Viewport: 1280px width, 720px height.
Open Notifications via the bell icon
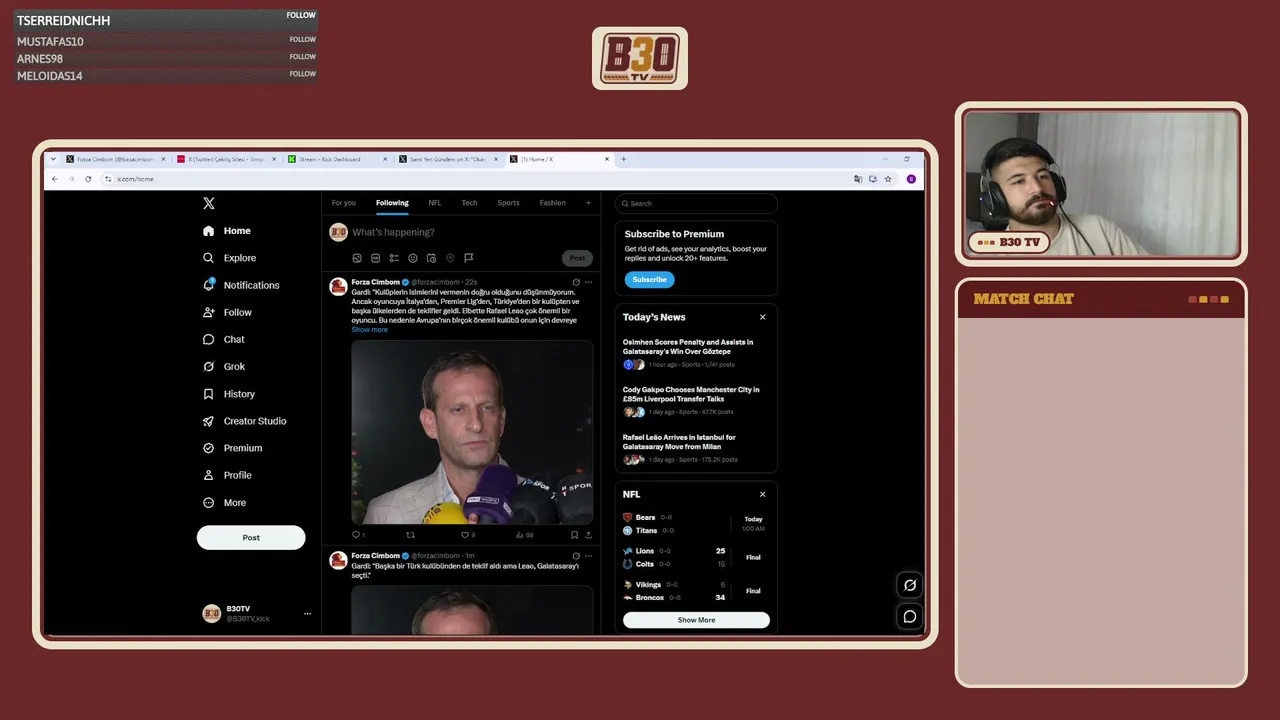tap(208, 285)
